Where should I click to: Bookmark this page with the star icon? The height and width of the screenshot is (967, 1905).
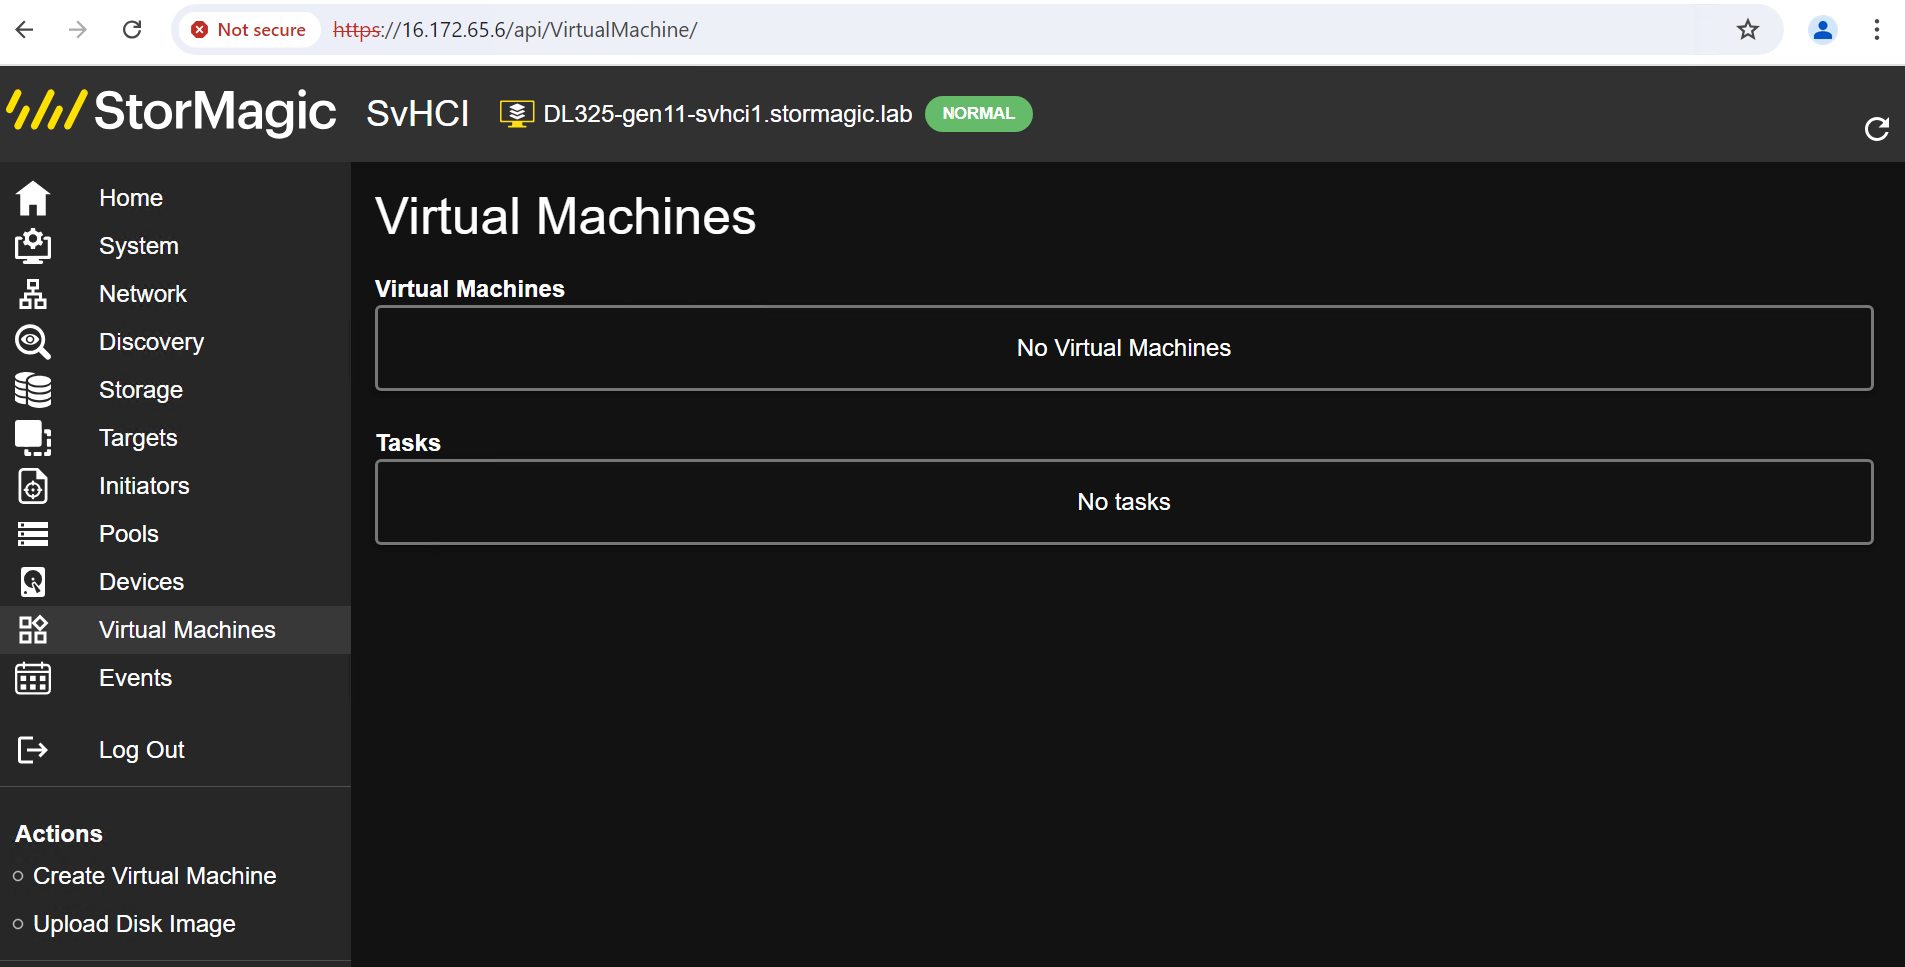click(x=1748, y=30)
